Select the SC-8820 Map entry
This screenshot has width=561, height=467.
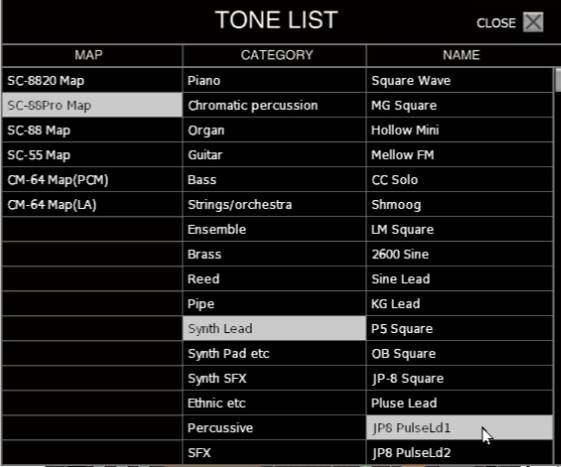[x=92, y=81]
